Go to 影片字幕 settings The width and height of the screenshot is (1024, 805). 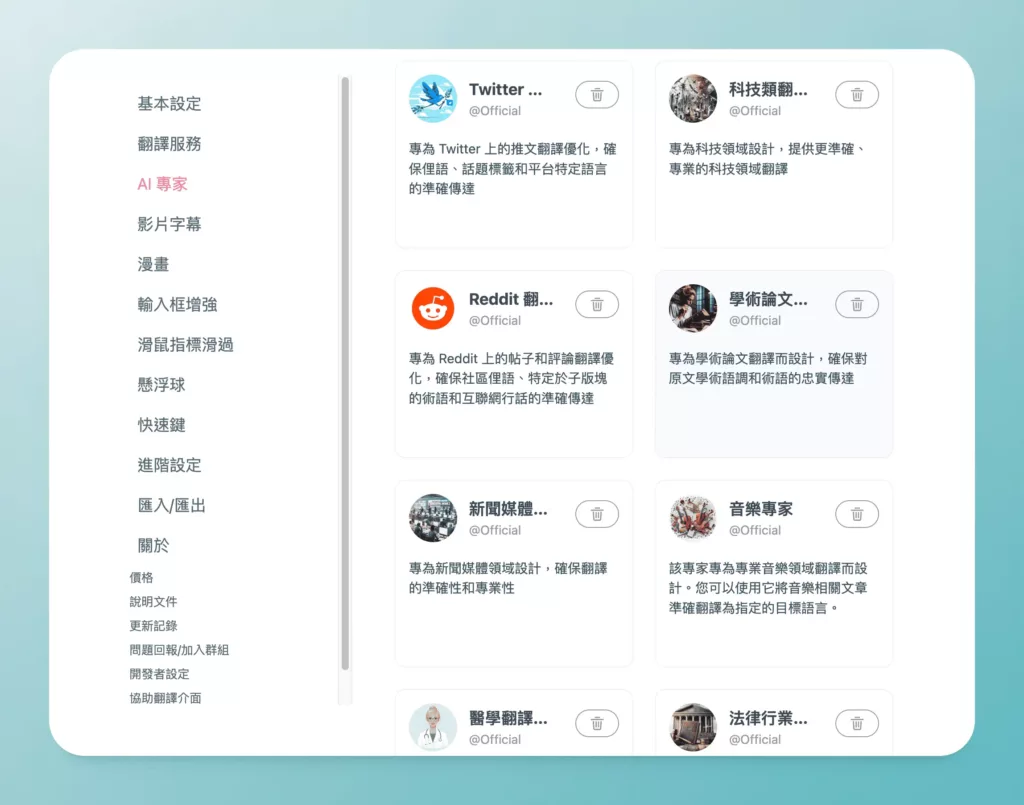(x=169, y=224)
